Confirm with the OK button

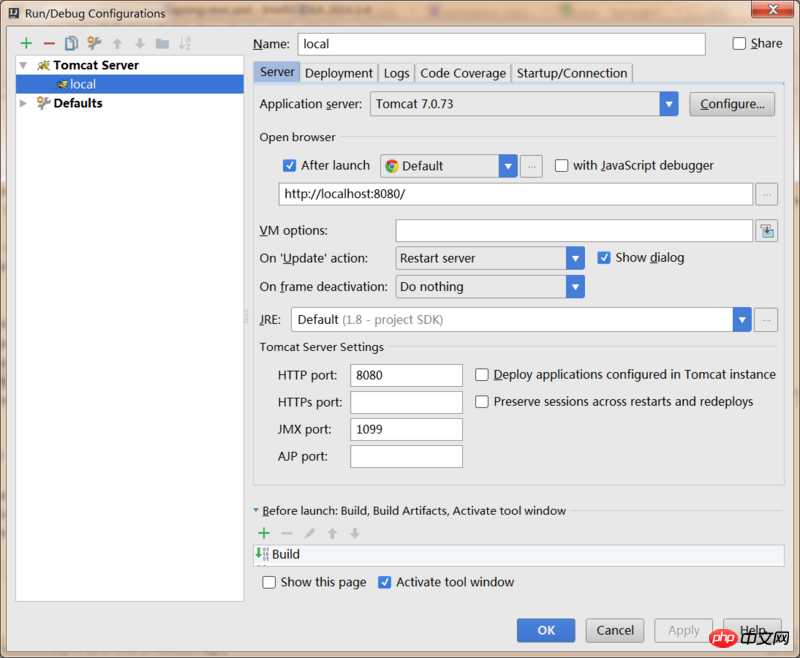[x=546, y=630]
